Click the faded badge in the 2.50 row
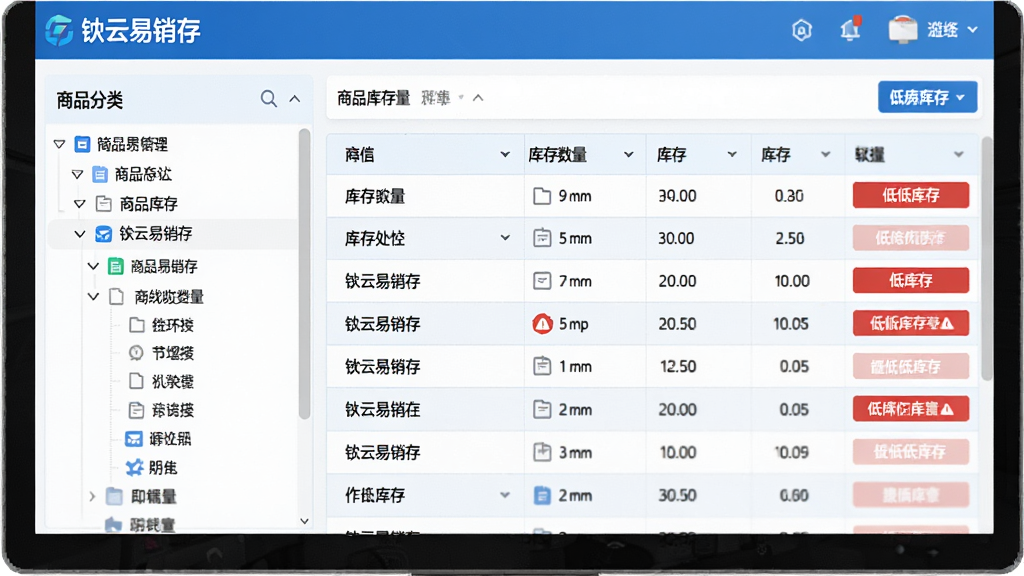The image size is (1024, 576). click(x=910, y=238)
